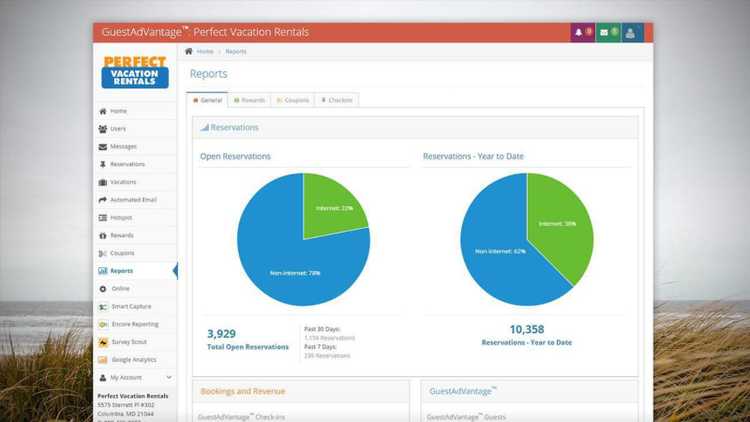
Task: Click the Perfect Vacation Rentals logo
Action: [x=135, y=72]
